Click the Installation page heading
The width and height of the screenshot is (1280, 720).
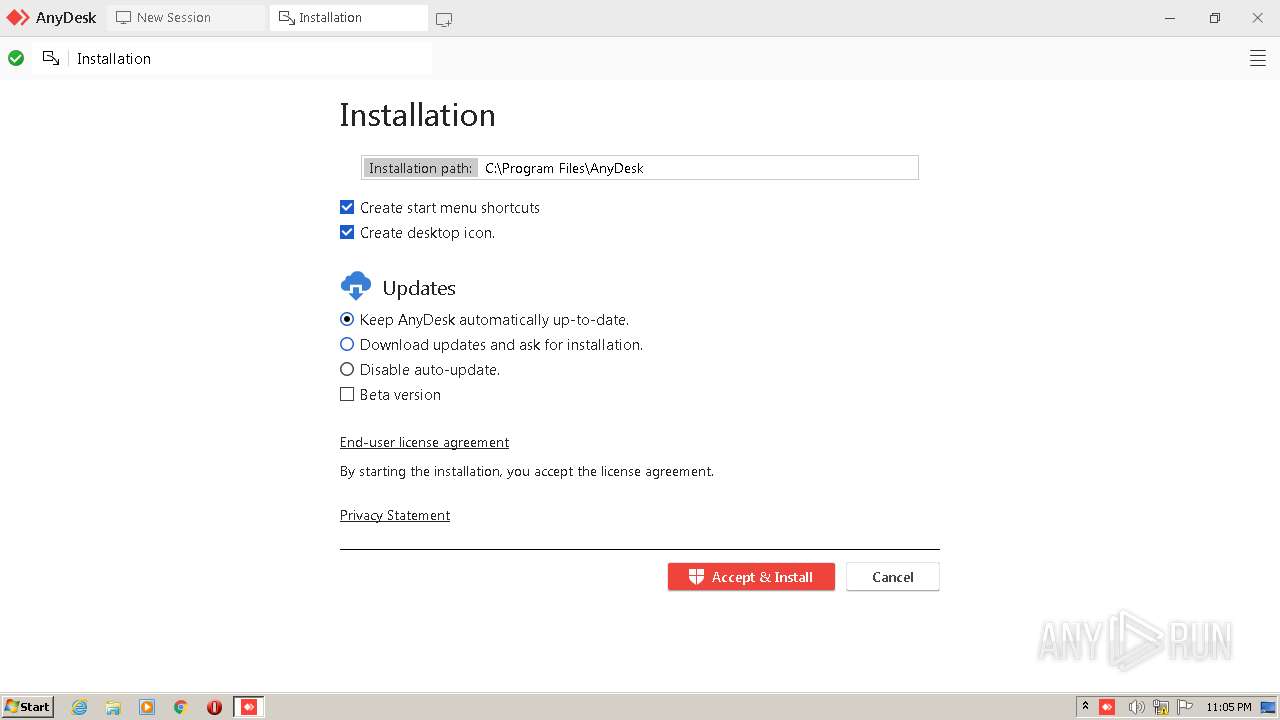tap(417, 115)
